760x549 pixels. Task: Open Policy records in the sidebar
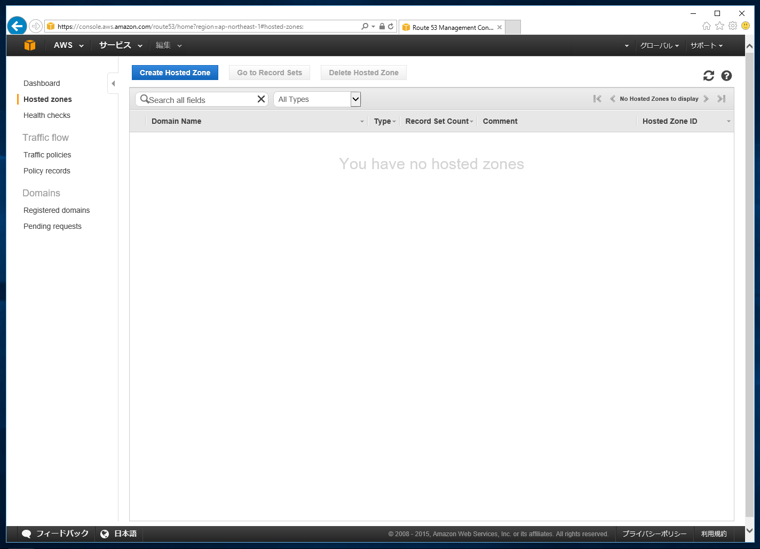click(47, 171)
